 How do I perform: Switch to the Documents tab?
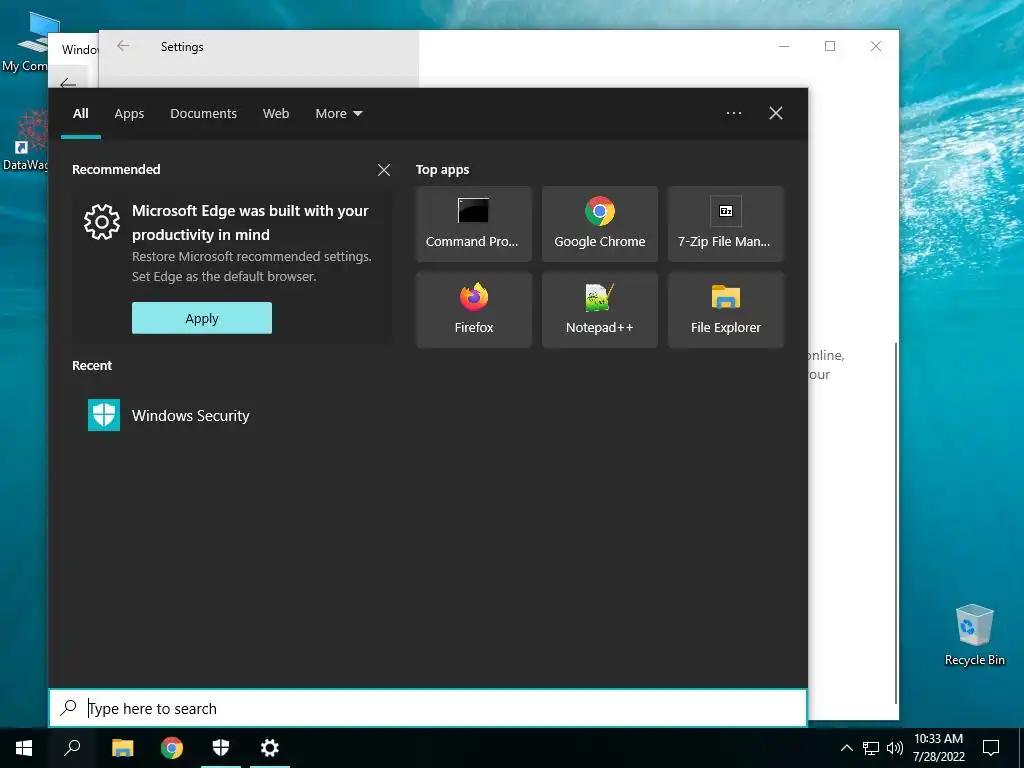203,114
